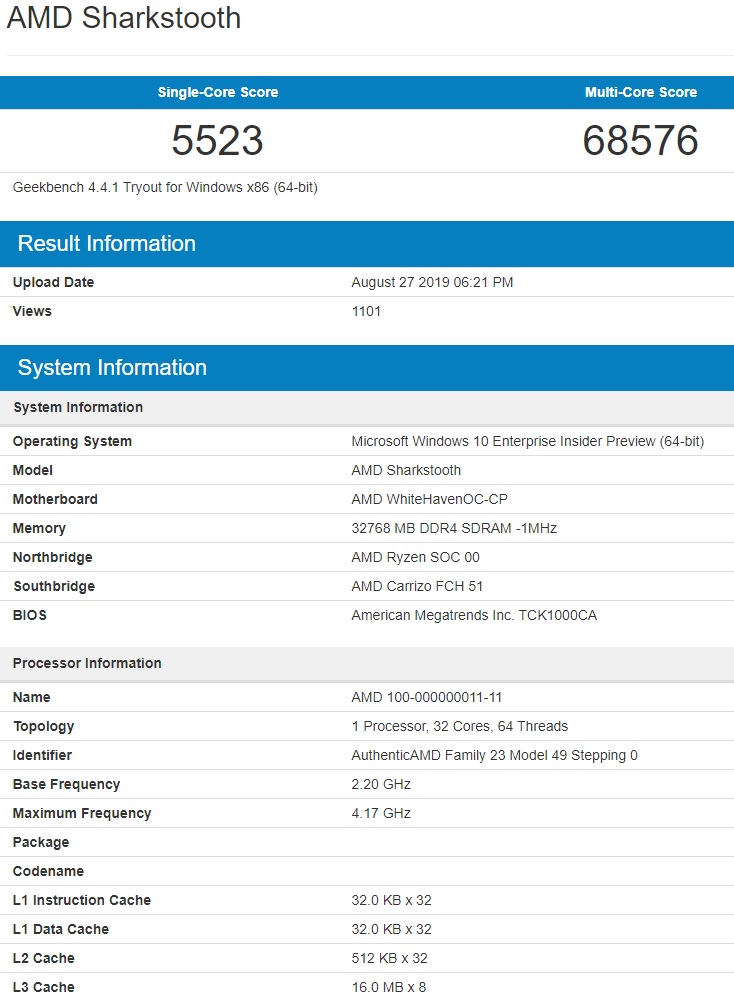Click the 32 Cores, 64 Threads topology value
The height and width of the screenshot is (1005, 734).
(459, 726)
